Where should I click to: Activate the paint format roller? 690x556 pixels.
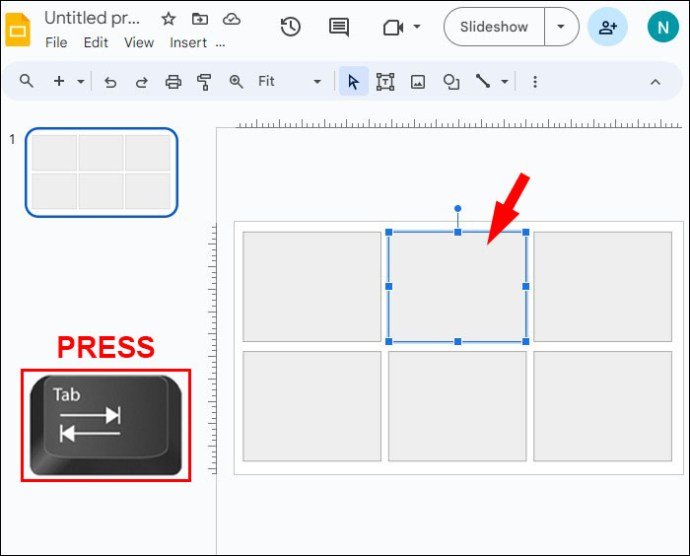pyautogui.click(x=204, y=82)
